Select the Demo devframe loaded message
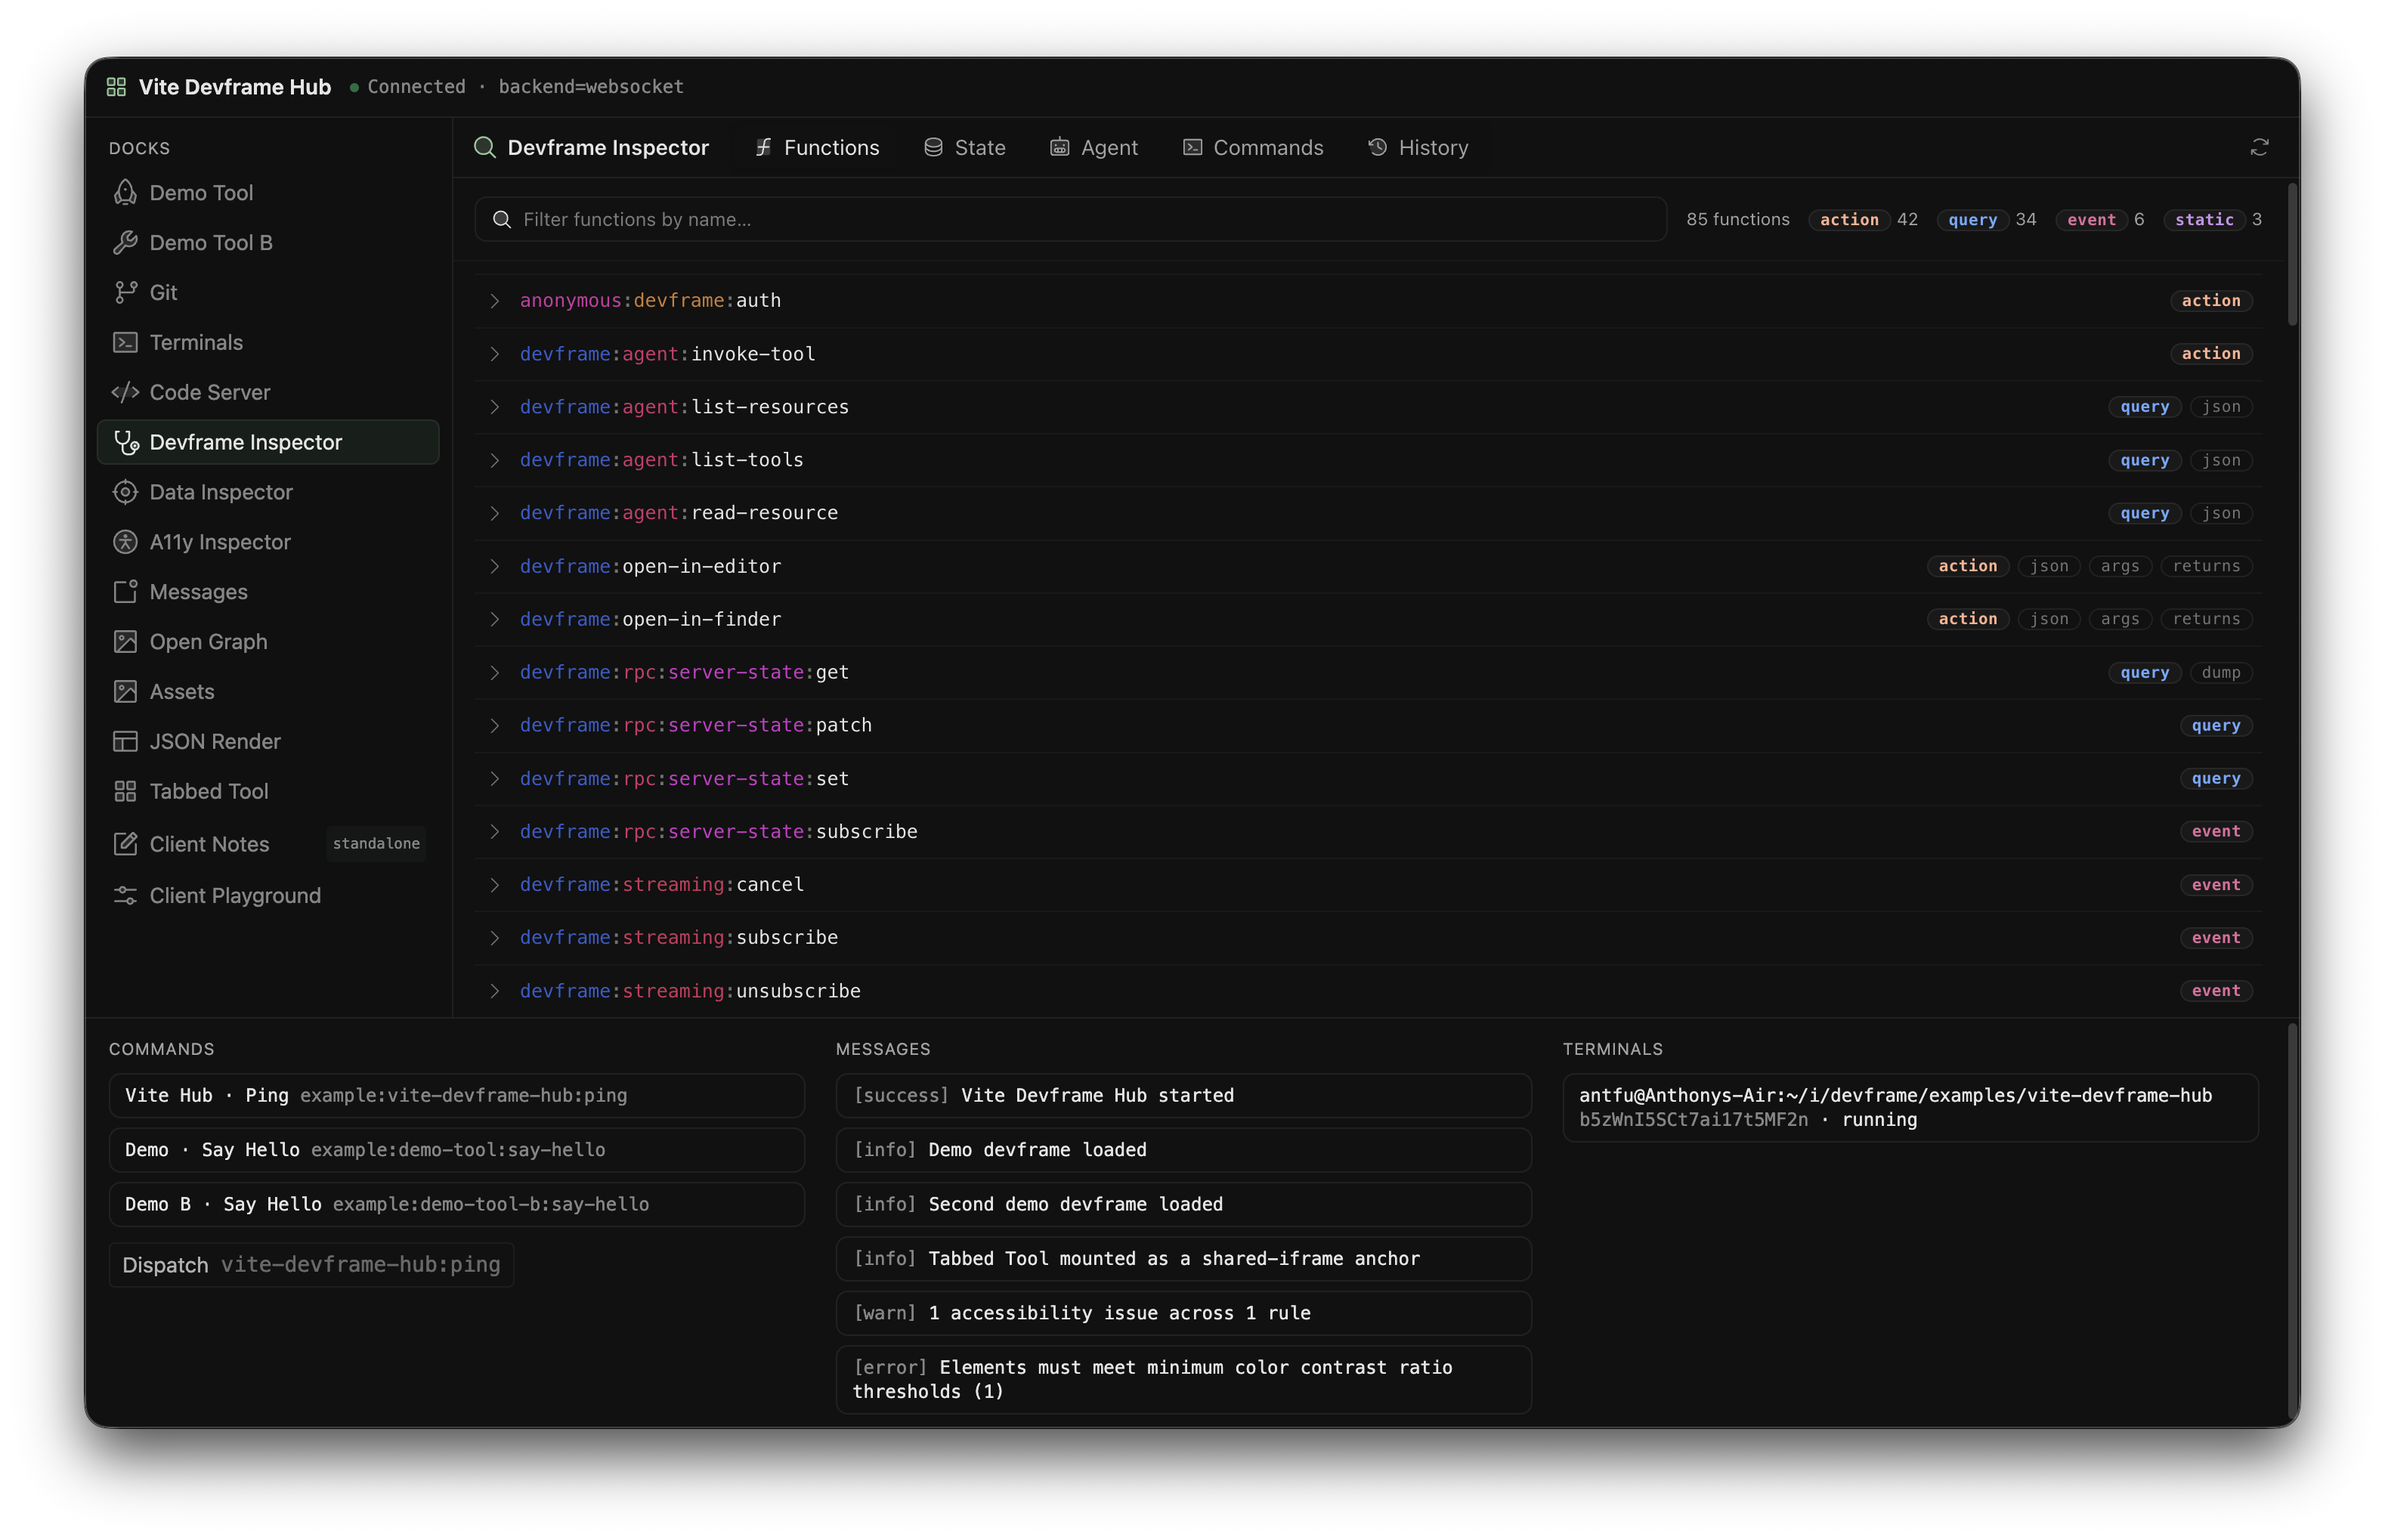2385x1540 pixels. 1183,1150
